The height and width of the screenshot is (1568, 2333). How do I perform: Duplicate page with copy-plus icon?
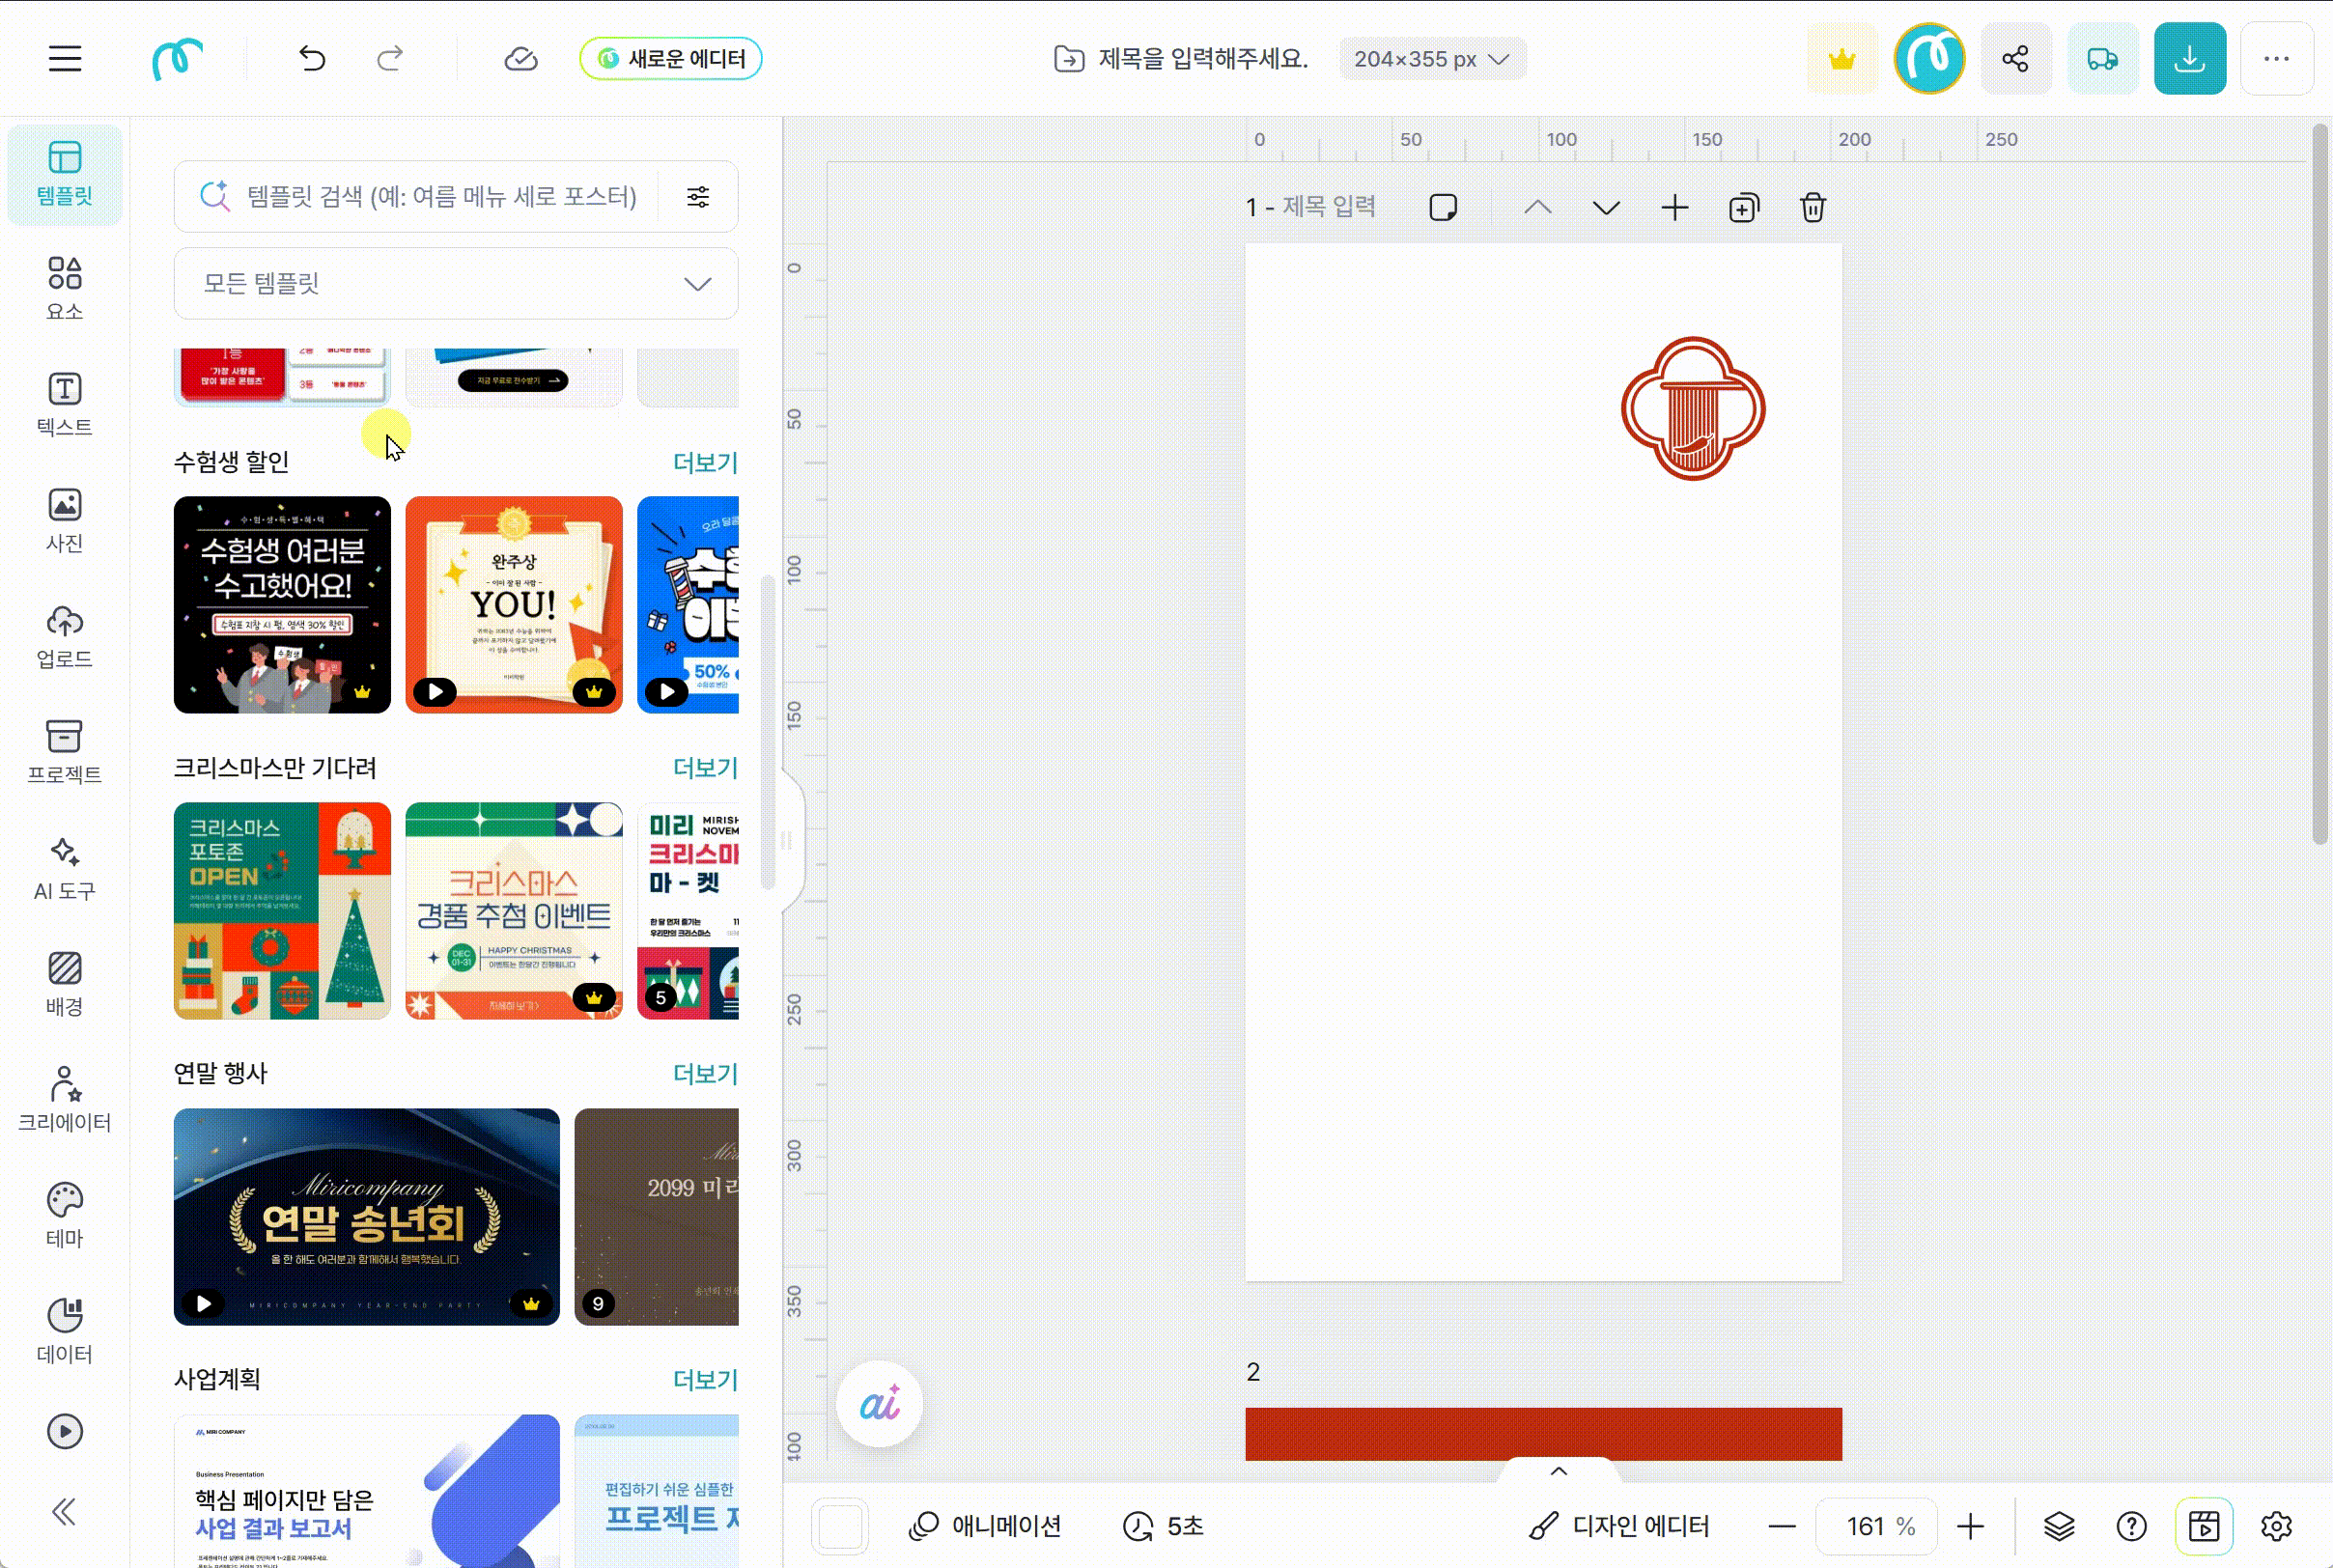1743,208
